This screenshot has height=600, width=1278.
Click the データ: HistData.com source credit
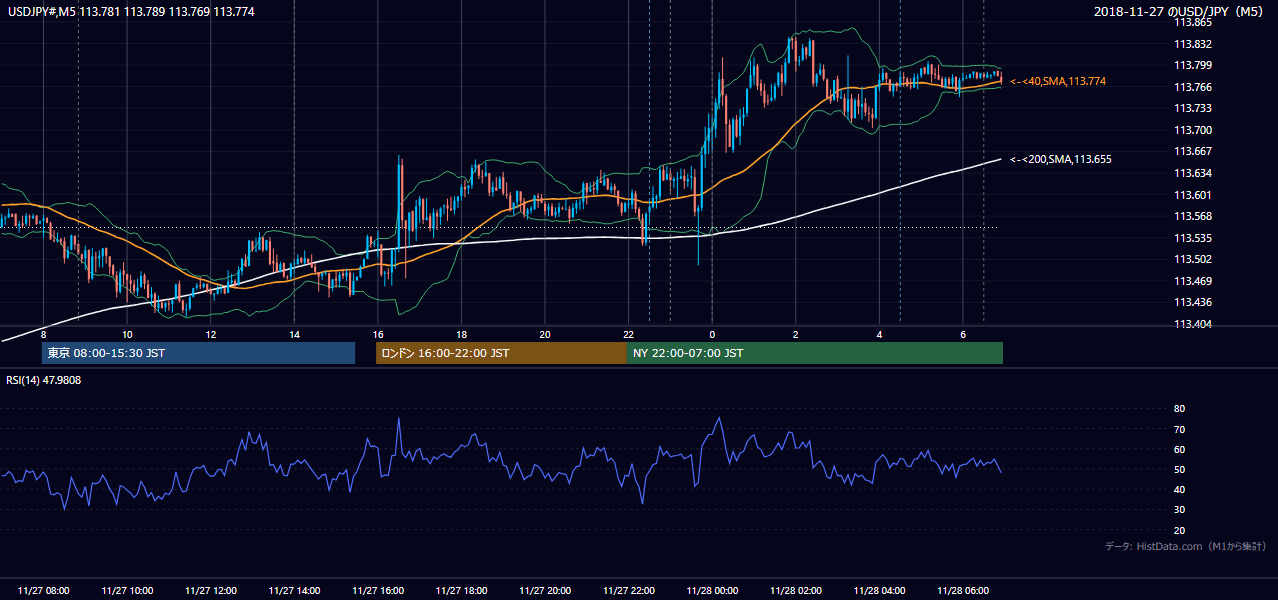click(x=1186, y=546)
